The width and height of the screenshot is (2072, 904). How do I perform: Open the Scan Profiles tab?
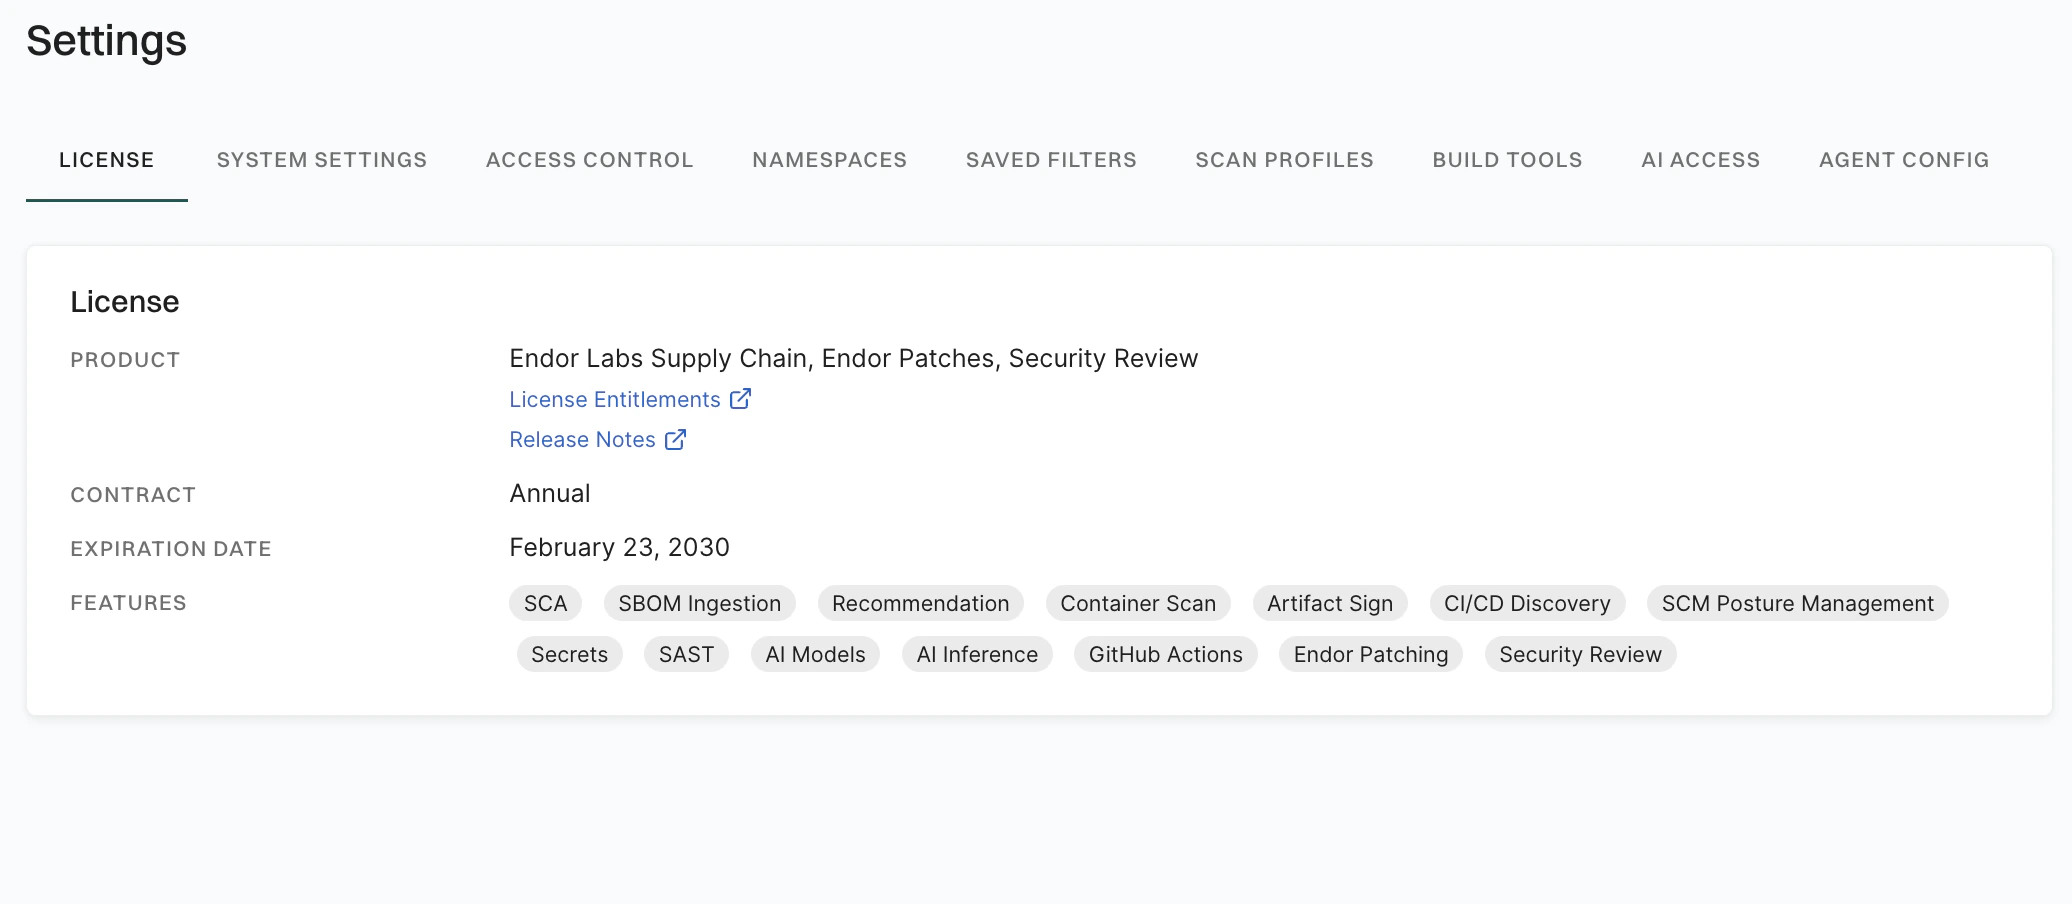click(1285, 160)
